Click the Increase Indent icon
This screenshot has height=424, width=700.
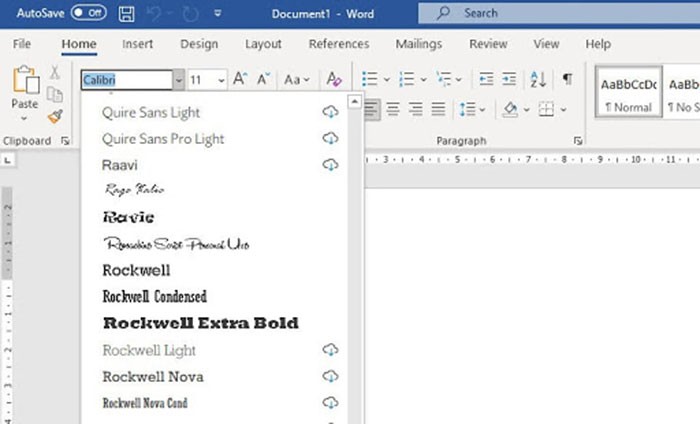pos(509,79)
